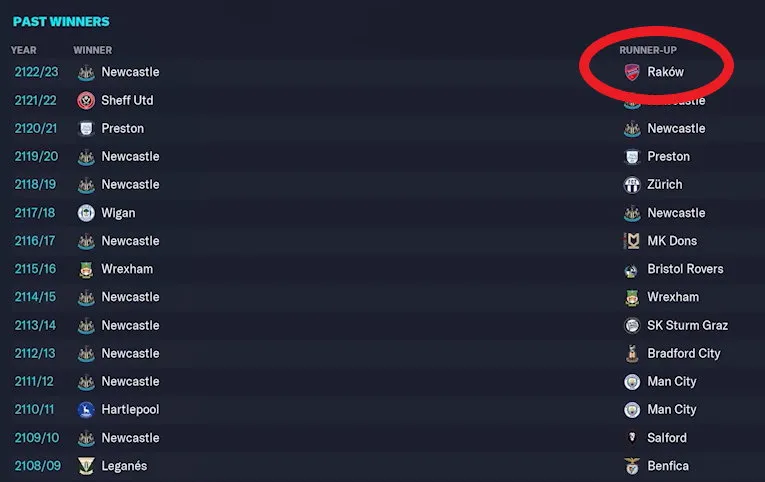Open the 2108/09 season link
Screen dimensions: 765x482
[x=36, y=466]
